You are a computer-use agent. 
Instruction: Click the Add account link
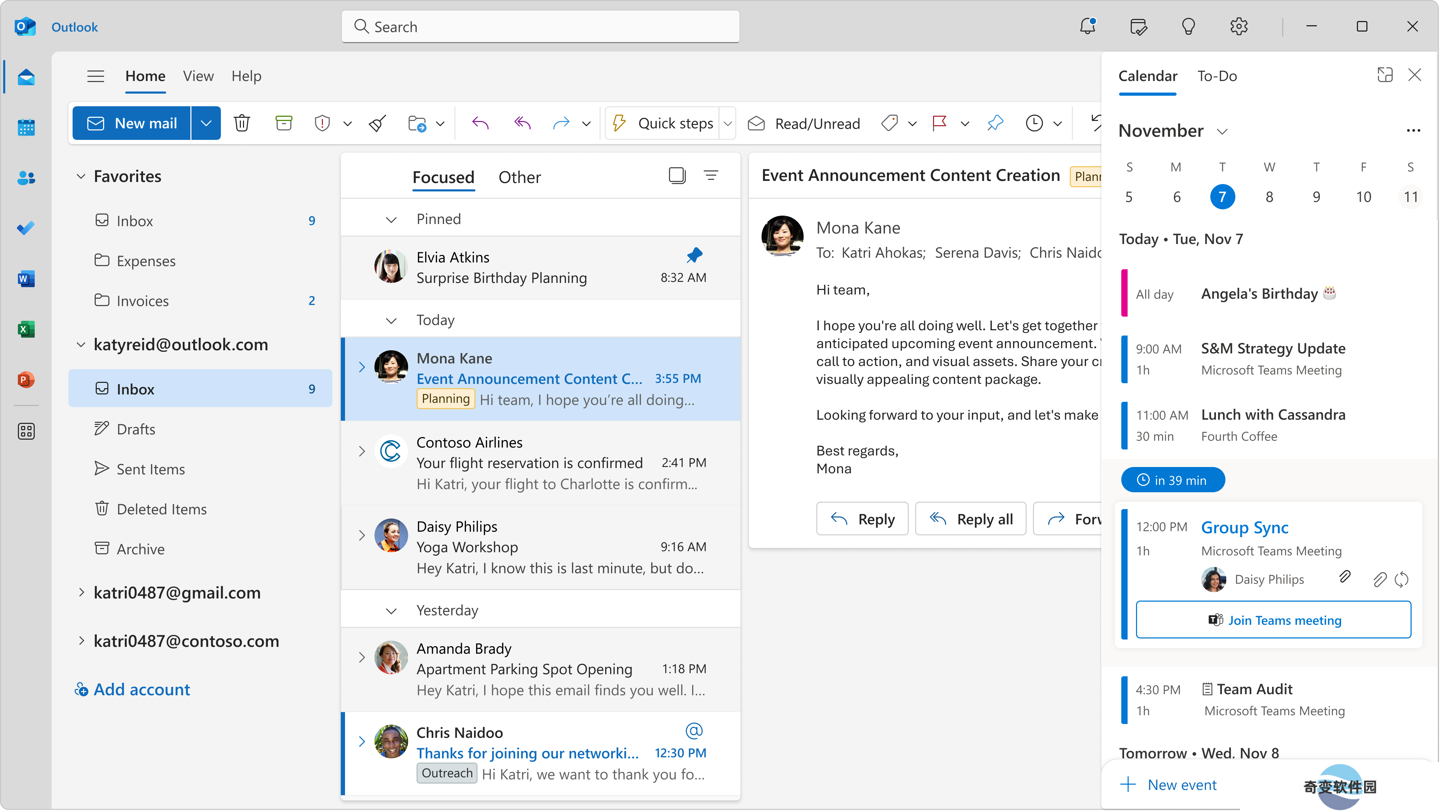coord(132,690)
